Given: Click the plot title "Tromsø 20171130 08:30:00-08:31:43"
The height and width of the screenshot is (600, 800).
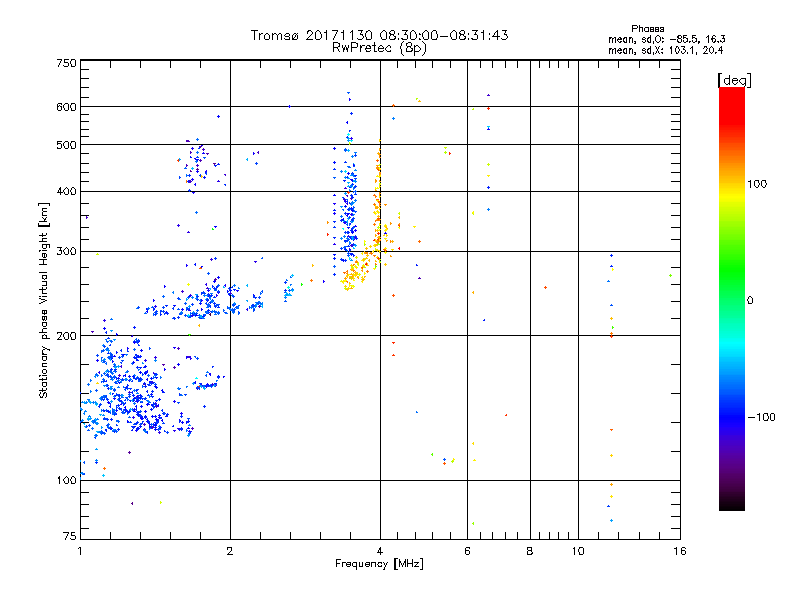Looking at the screenshot, I should [379, 35].
